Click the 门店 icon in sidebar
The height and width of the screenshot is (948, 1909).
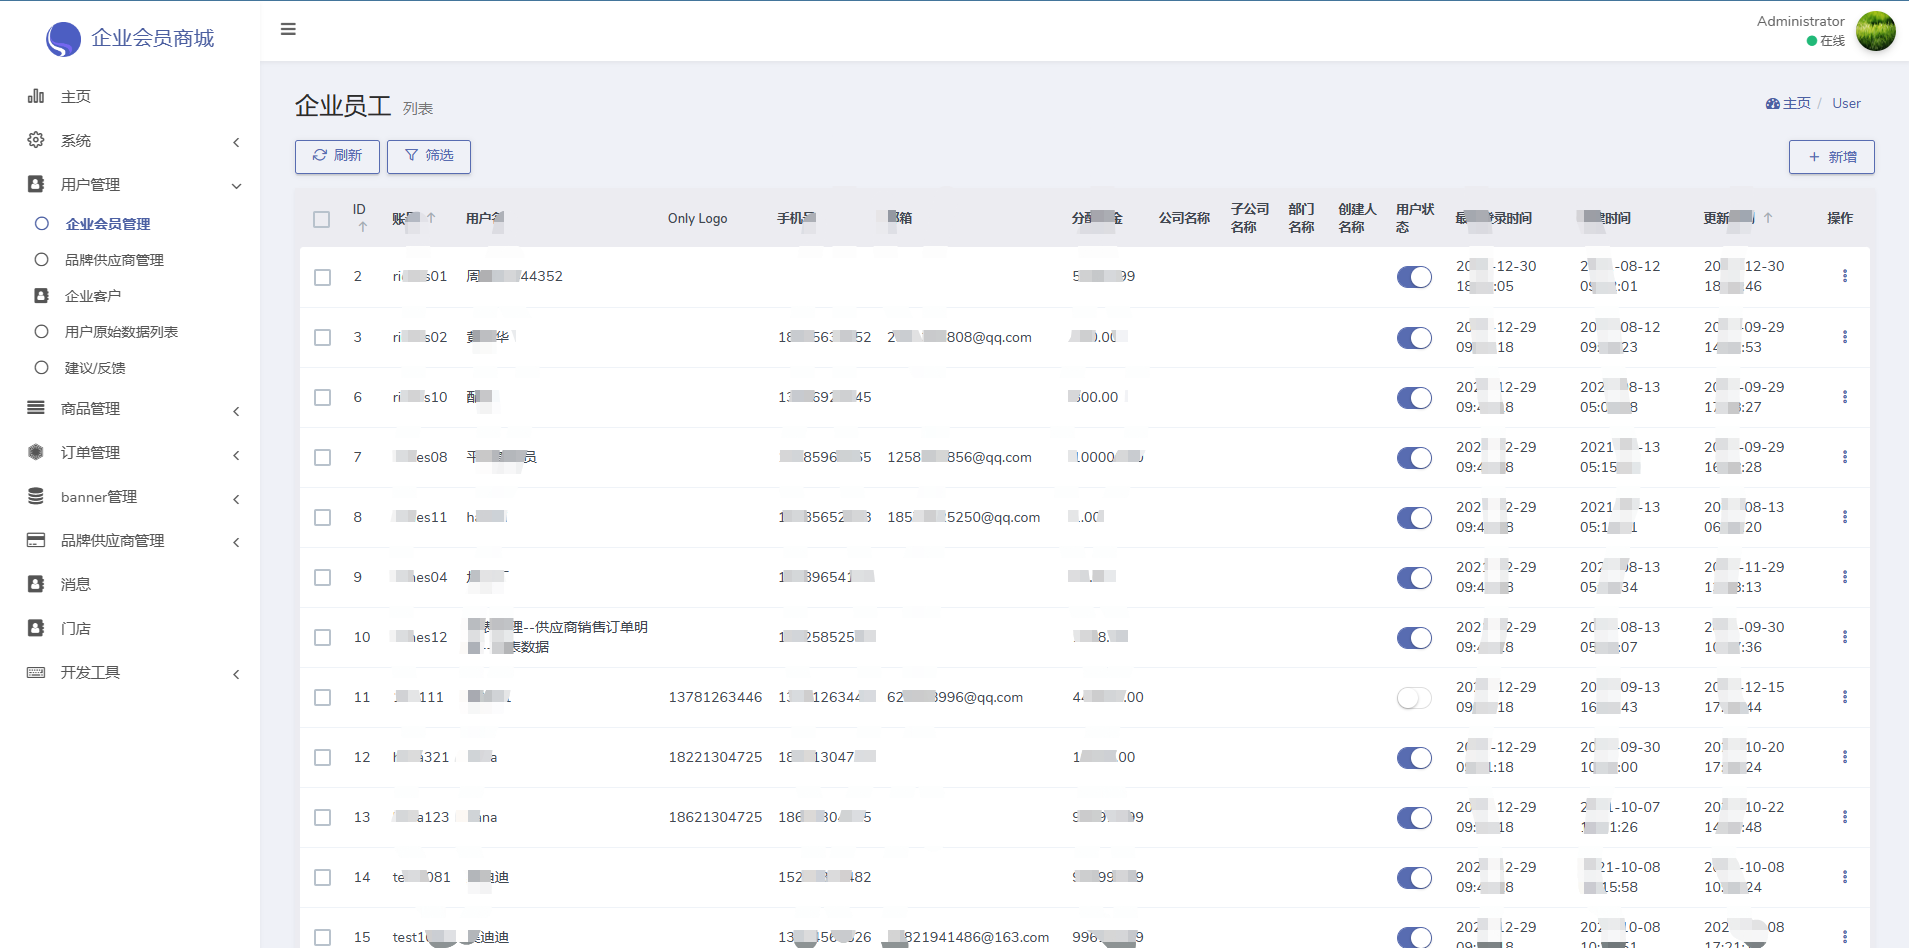[36, 628]
